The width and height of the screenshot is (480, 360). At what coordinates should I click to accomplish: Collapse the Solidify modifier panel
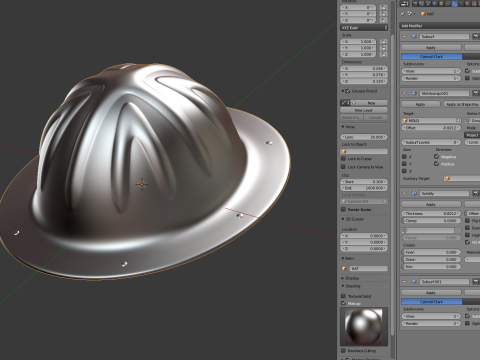(x=405, y=193)
